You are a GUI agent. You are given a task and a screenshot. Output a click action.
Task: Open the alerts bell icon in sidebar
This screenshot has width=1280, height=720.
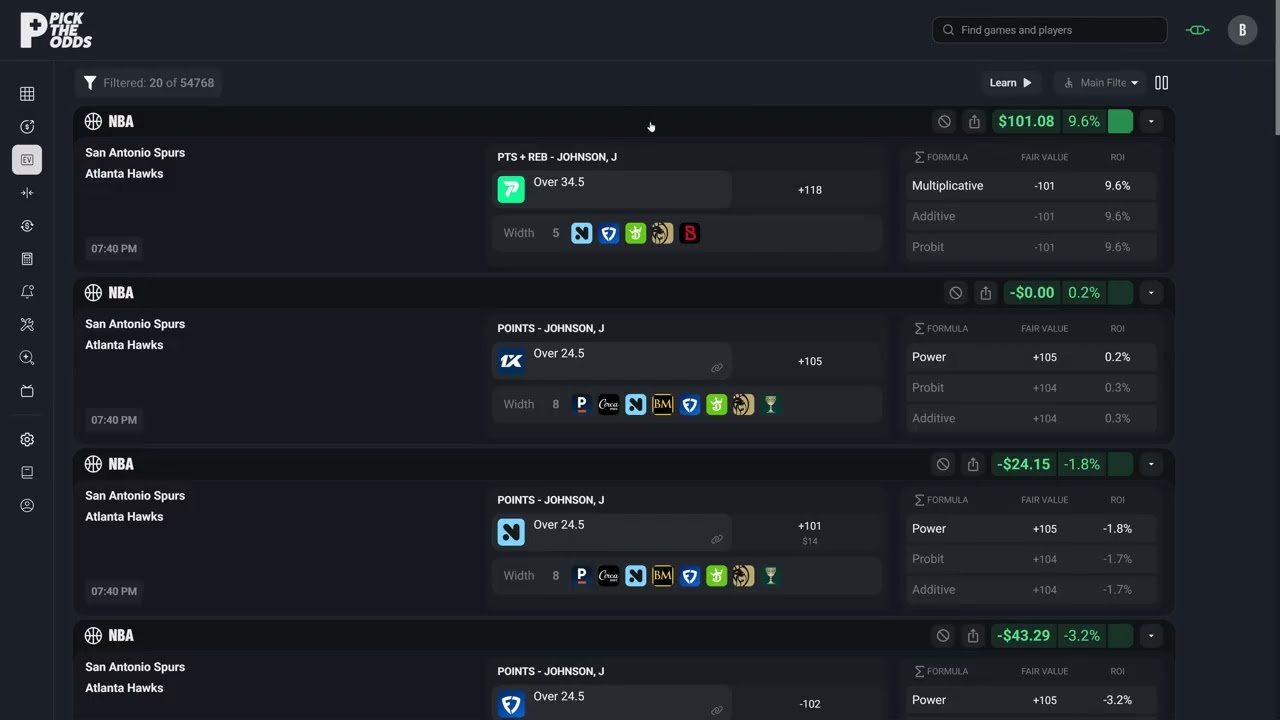tap(27, 292)
